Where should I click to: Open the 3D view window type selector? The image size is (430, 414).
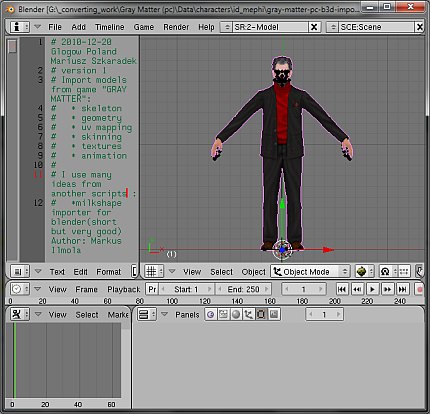[154, 271]
